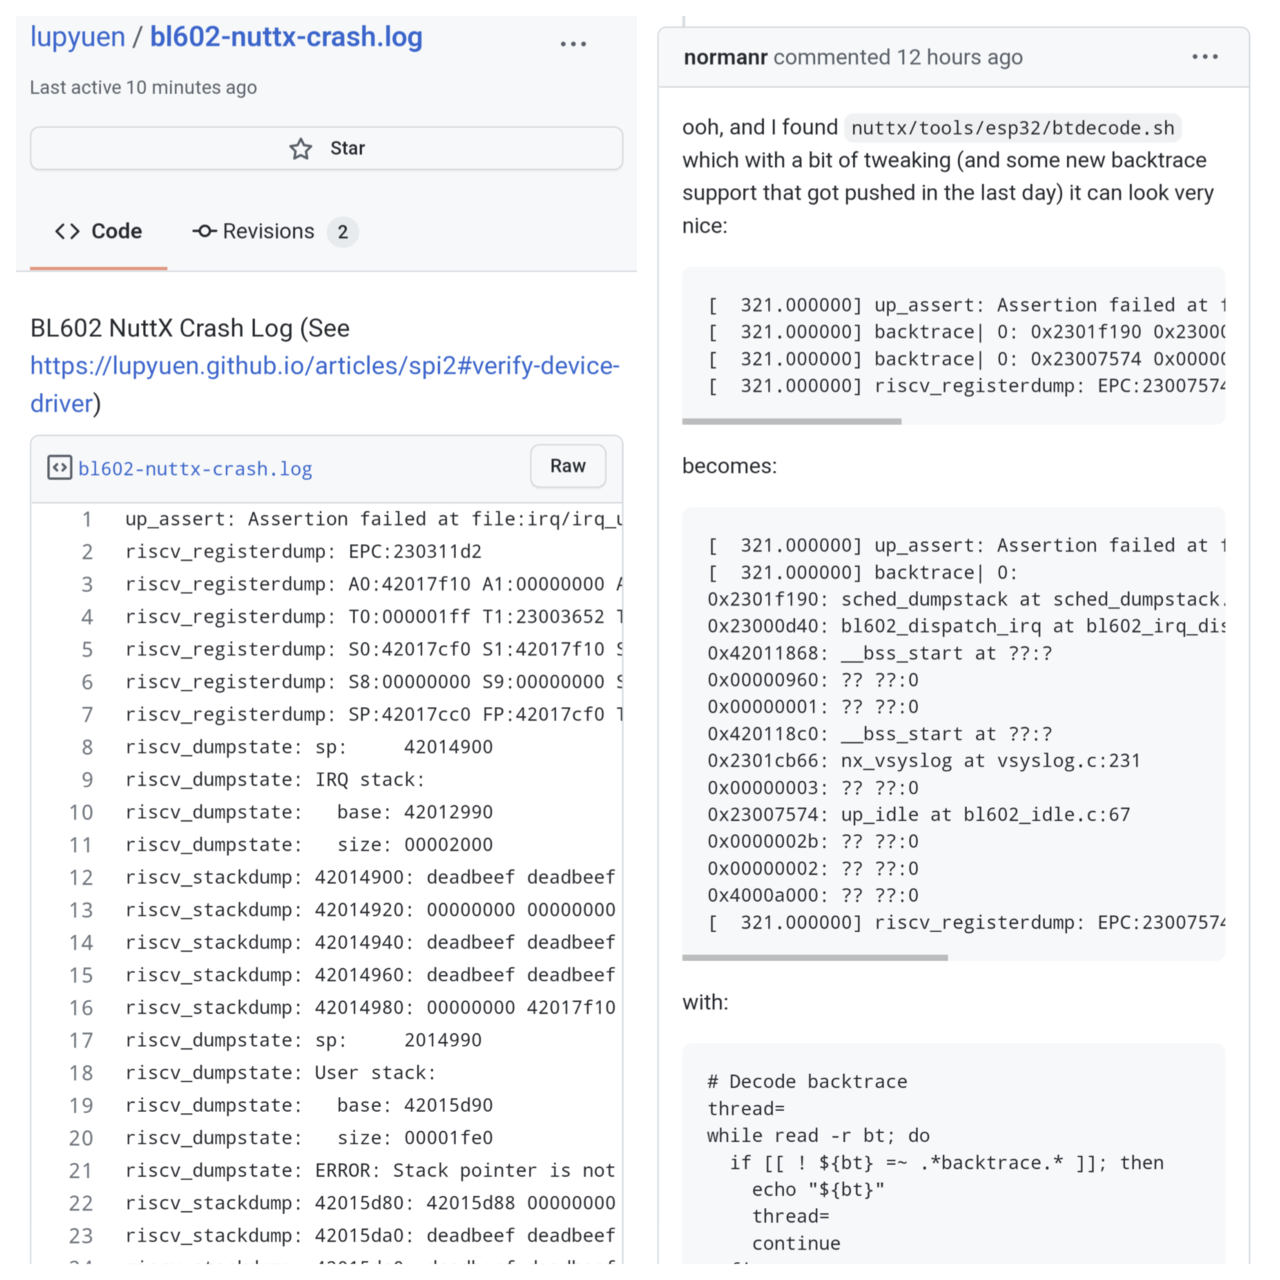The width and height of the screenshot is (1280, 1280).
Task: Click the '12 hours ago' comment timestamp
Action: [959, 57]
